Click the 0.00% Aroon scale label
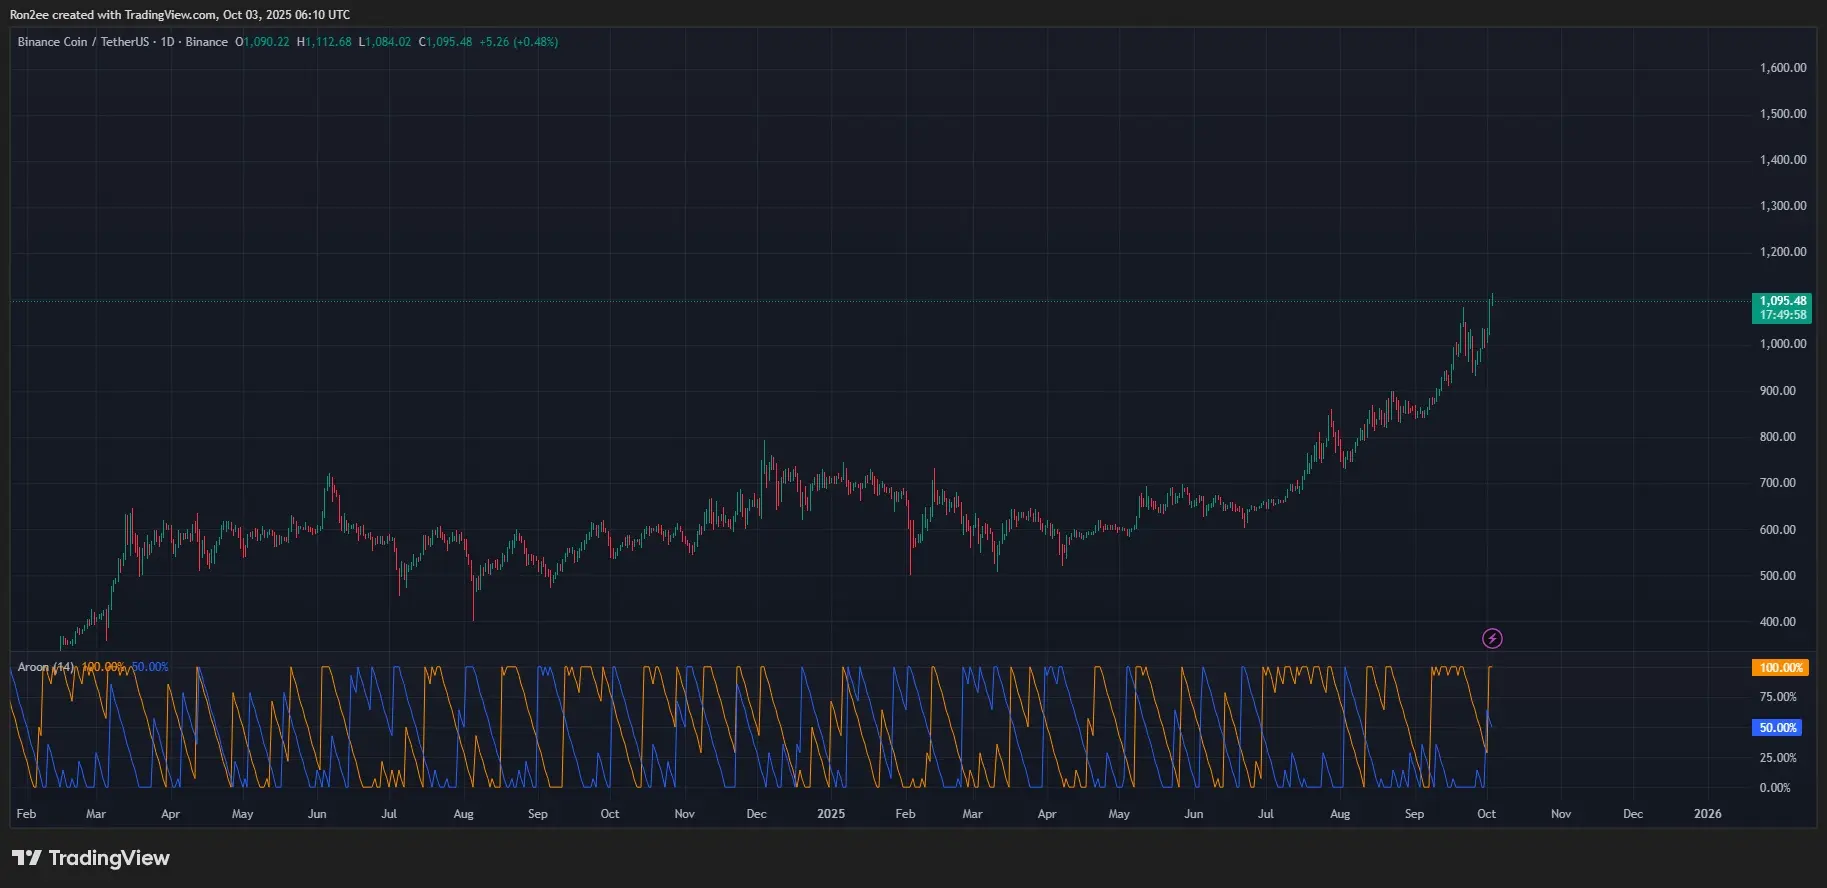 tap(1774, 788)
